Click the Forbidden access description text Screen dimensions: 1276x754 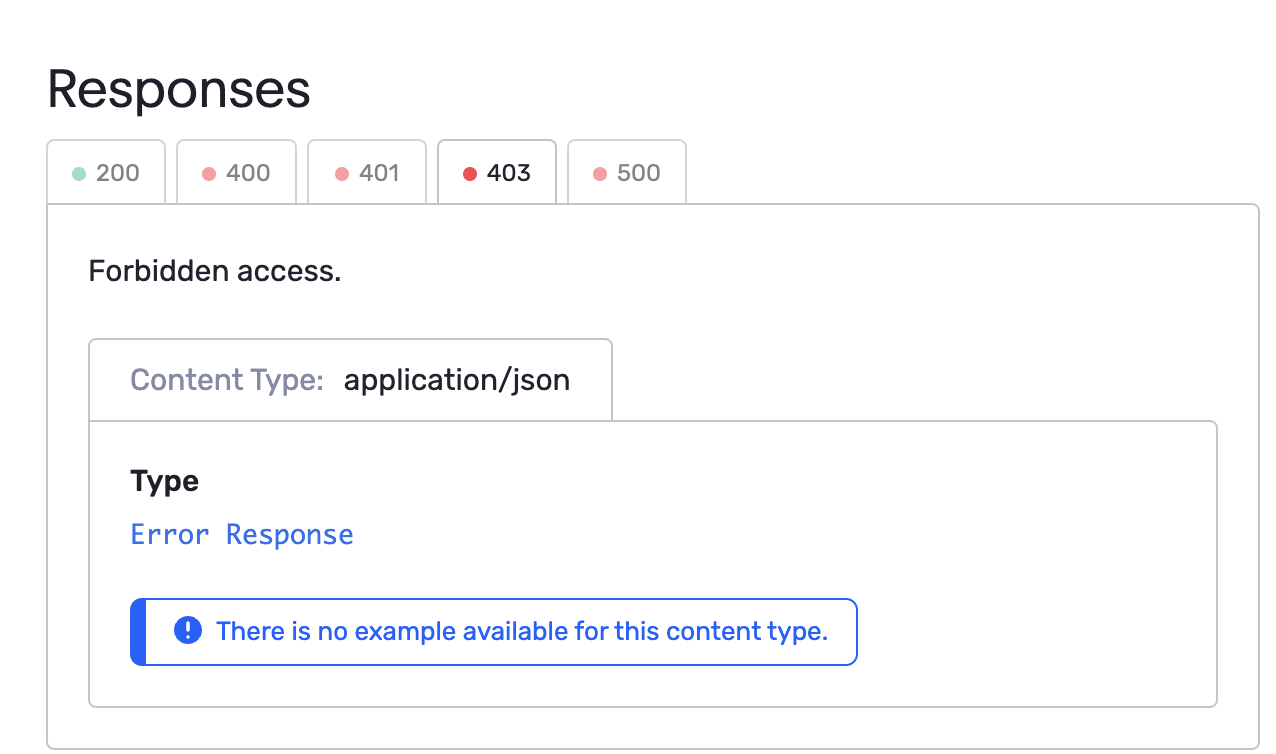[214, 271]
